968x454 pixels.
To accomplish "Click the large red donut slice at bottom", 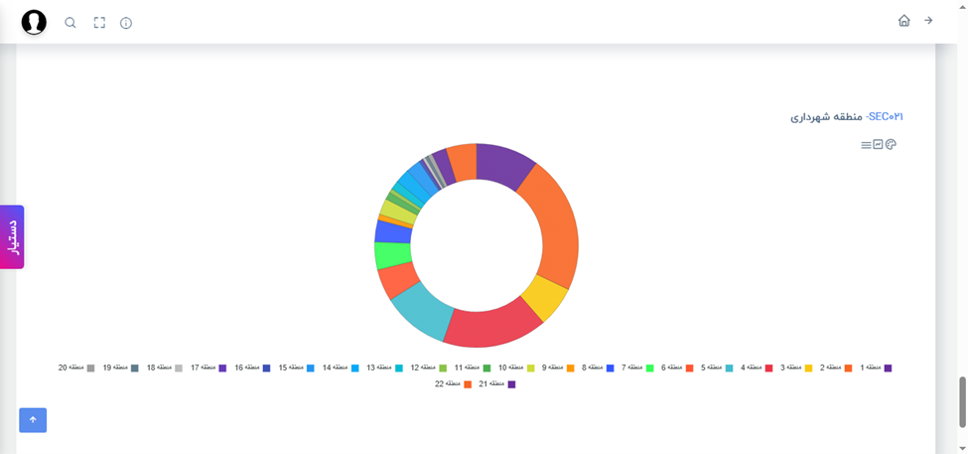I will pos(491,327).
